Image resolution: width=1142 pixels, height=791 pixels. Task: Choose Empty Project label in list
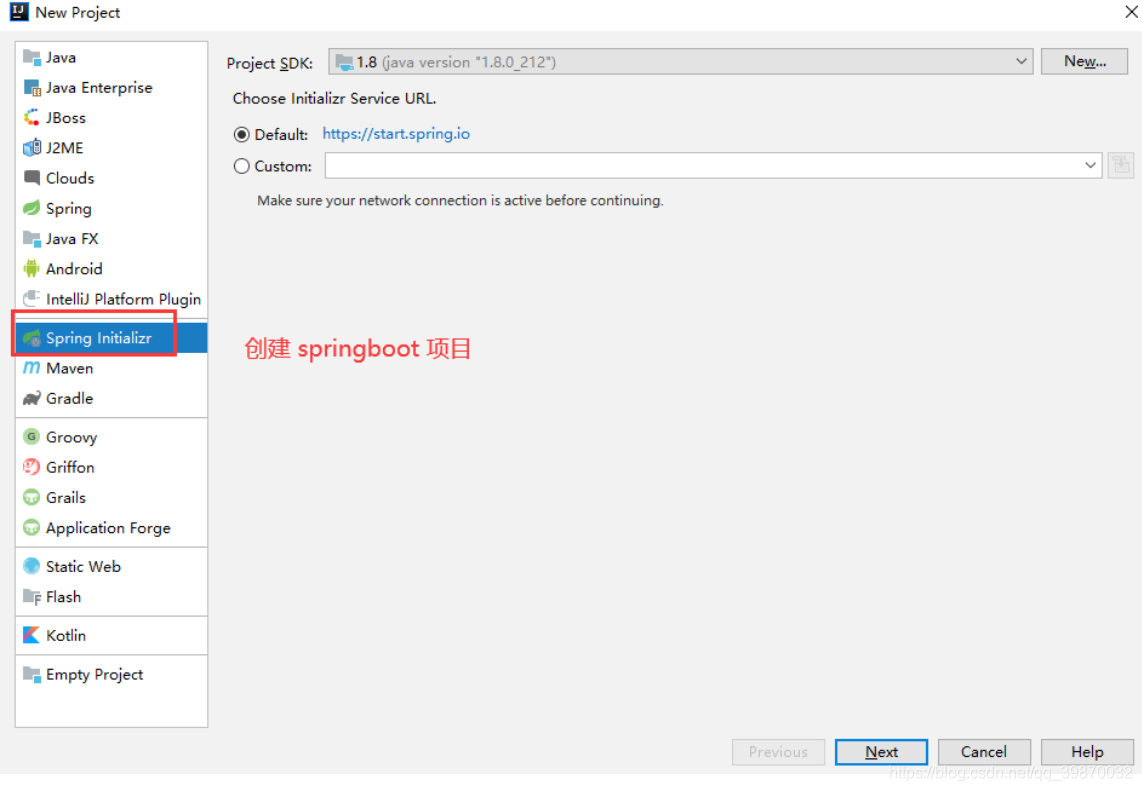pos(95,674)
